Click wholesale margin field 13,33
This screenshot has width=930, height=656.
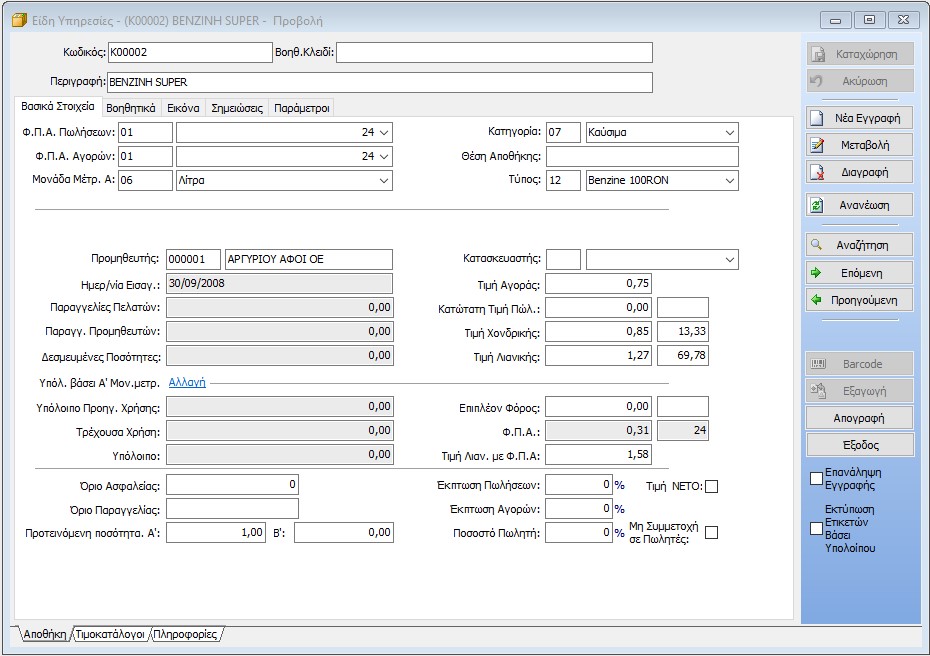[683, 332]
